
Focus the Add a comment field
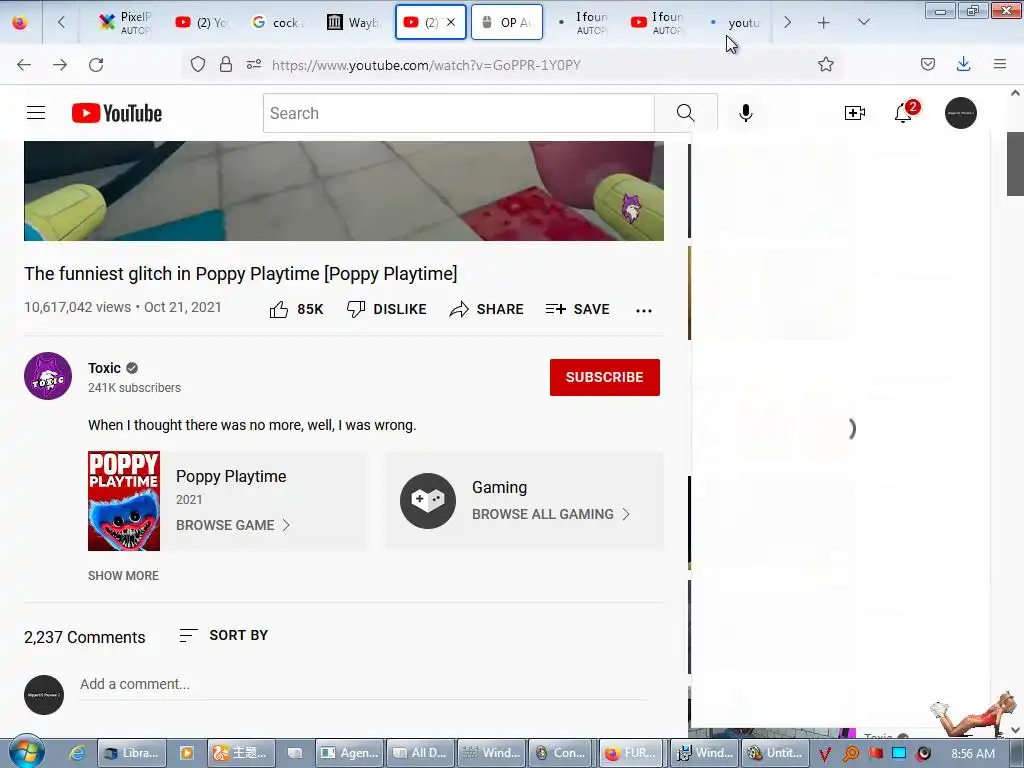[x=363, y=684]
